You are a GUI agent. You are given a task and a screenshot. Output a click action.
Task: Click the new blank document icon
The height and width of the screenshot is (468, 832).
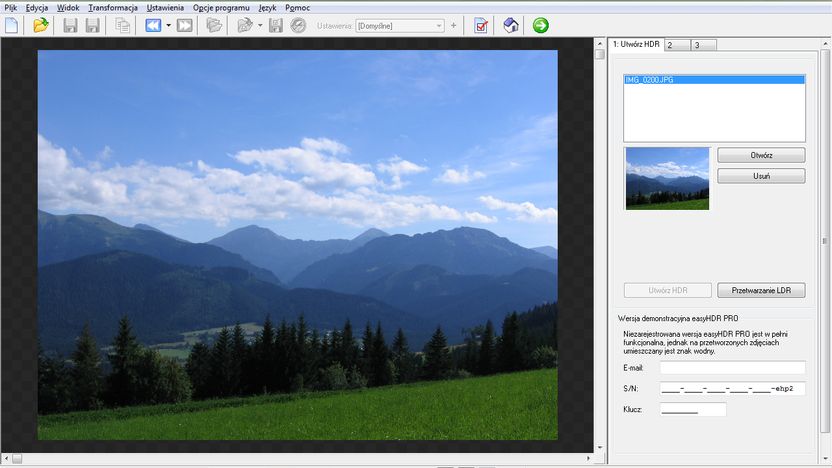click(12, 25)
